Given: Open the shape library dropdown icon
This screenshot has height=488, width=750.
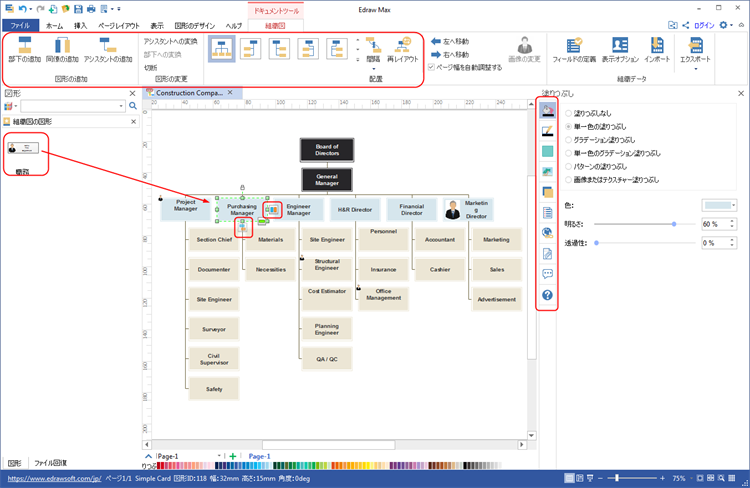Looking at the screenshot, I should (x=10, y=106).
